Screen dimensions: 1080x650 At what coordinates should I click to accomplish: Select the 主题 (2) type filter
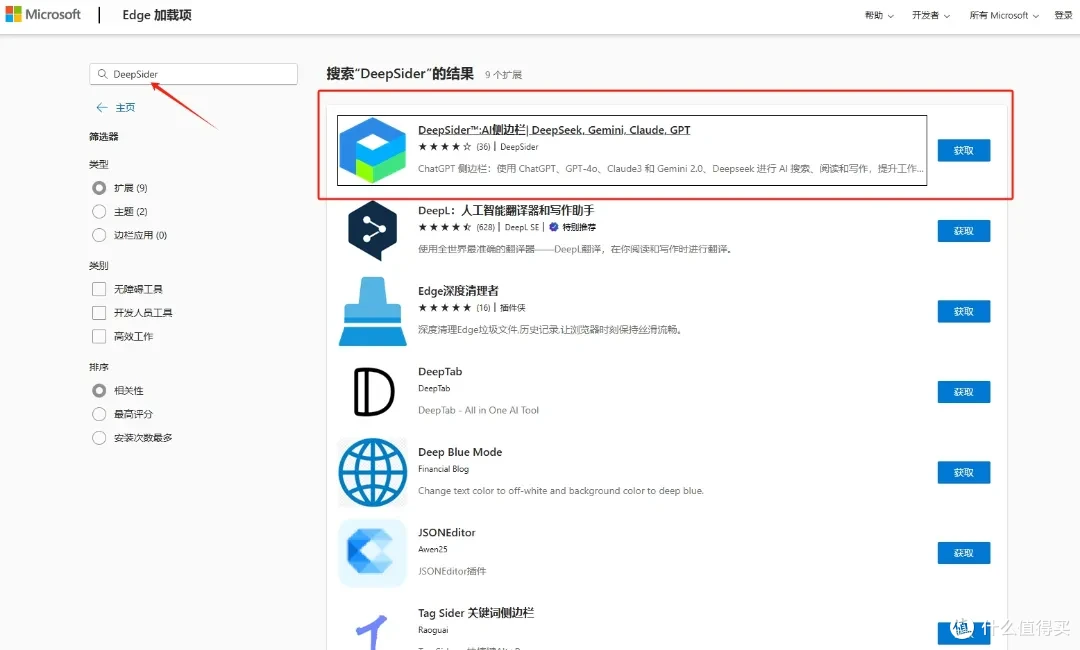99,211
